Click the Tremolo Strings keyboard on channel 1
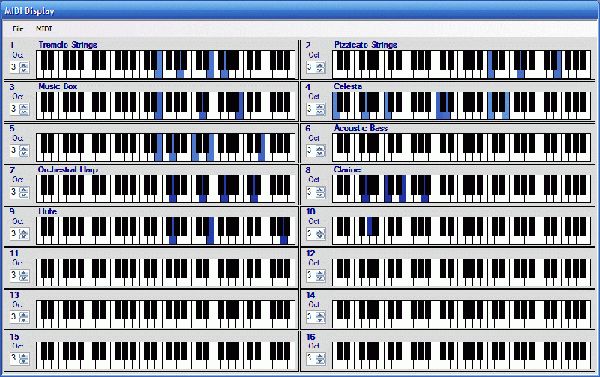The height and width of the screenshot is (377, 600). 166,64
